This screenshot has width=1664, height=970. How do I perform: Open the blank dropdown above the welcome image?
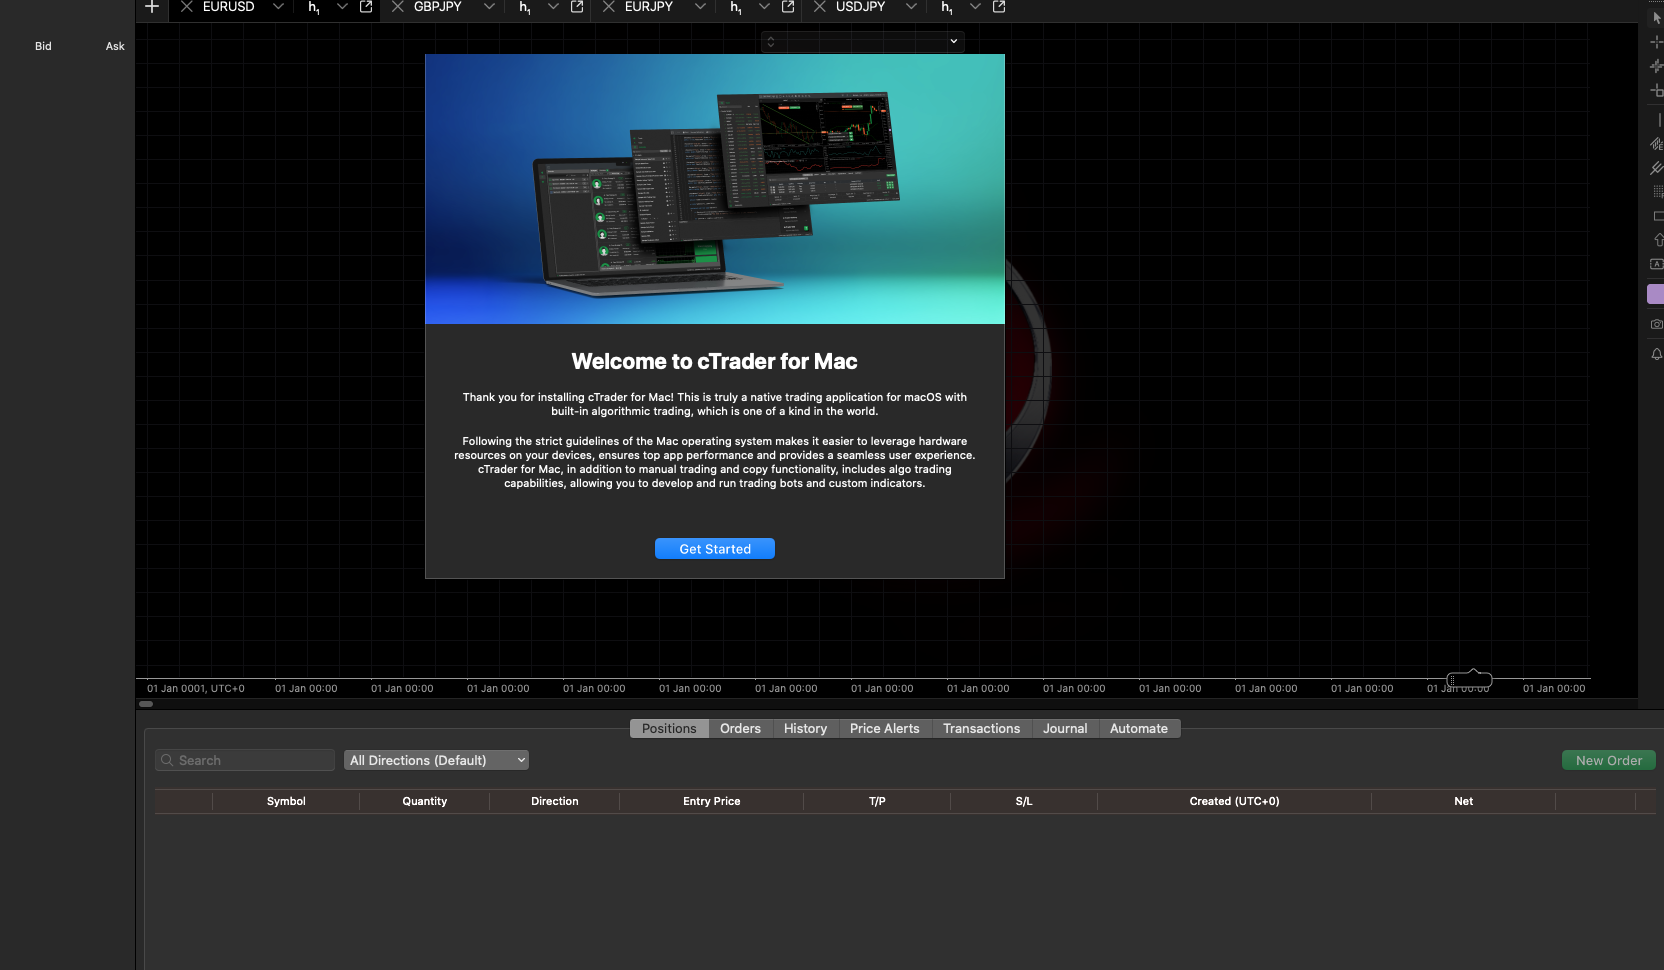click(x=863, y=42)
